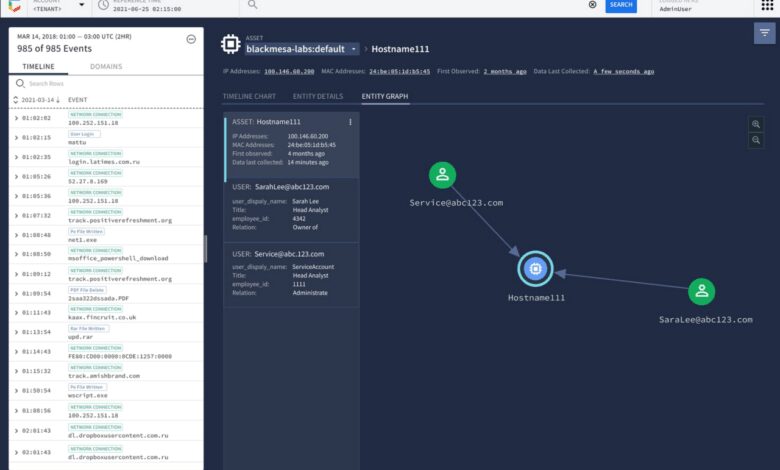780x470 pixels.
Task: Clear the search with the X icon
Action: (592, 4)
